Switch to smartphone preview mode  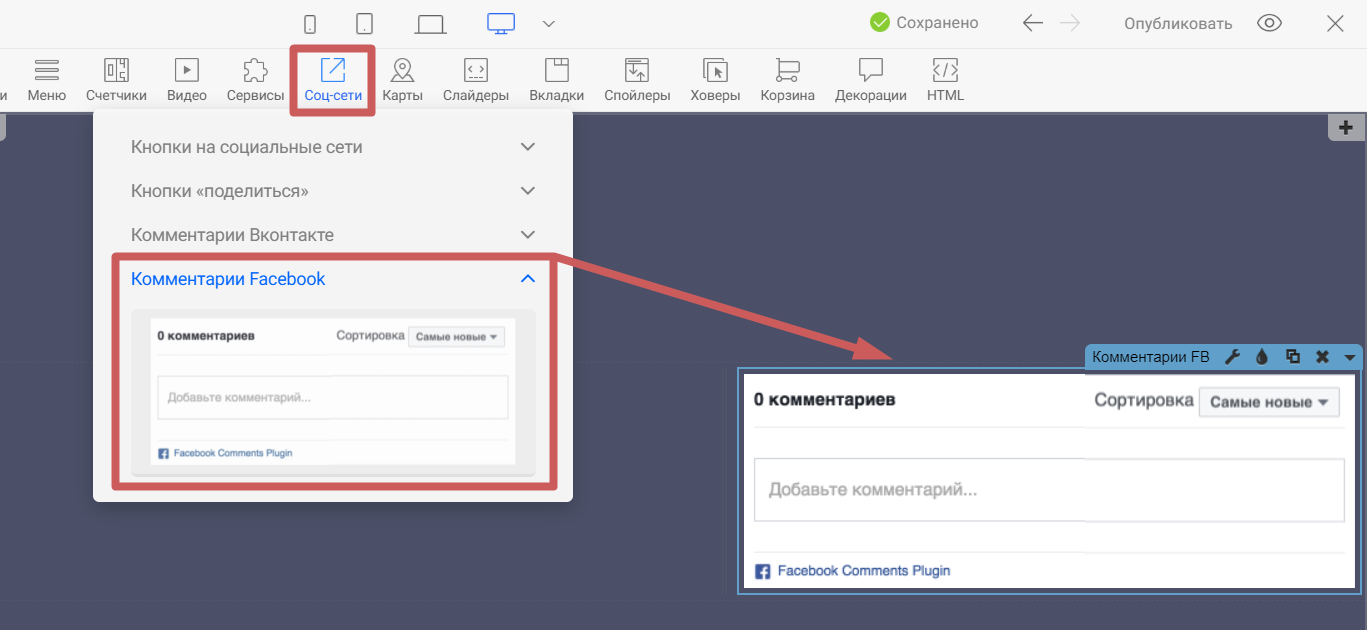click(311, 24)
